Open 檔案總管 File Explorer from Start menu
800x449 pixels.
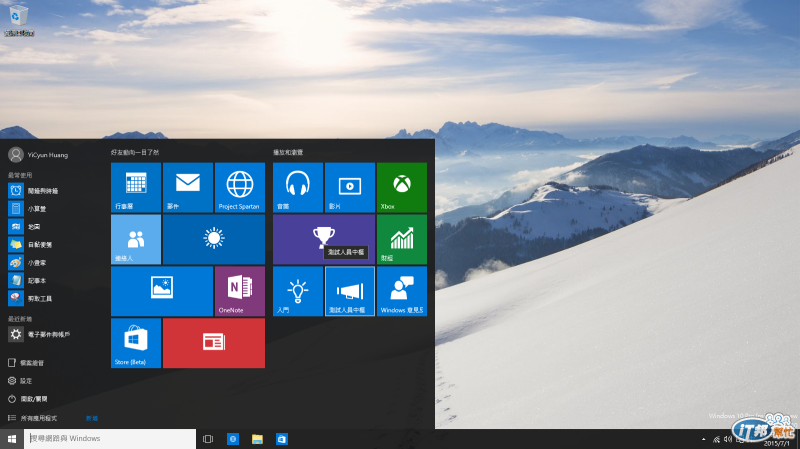pos(26,363)
